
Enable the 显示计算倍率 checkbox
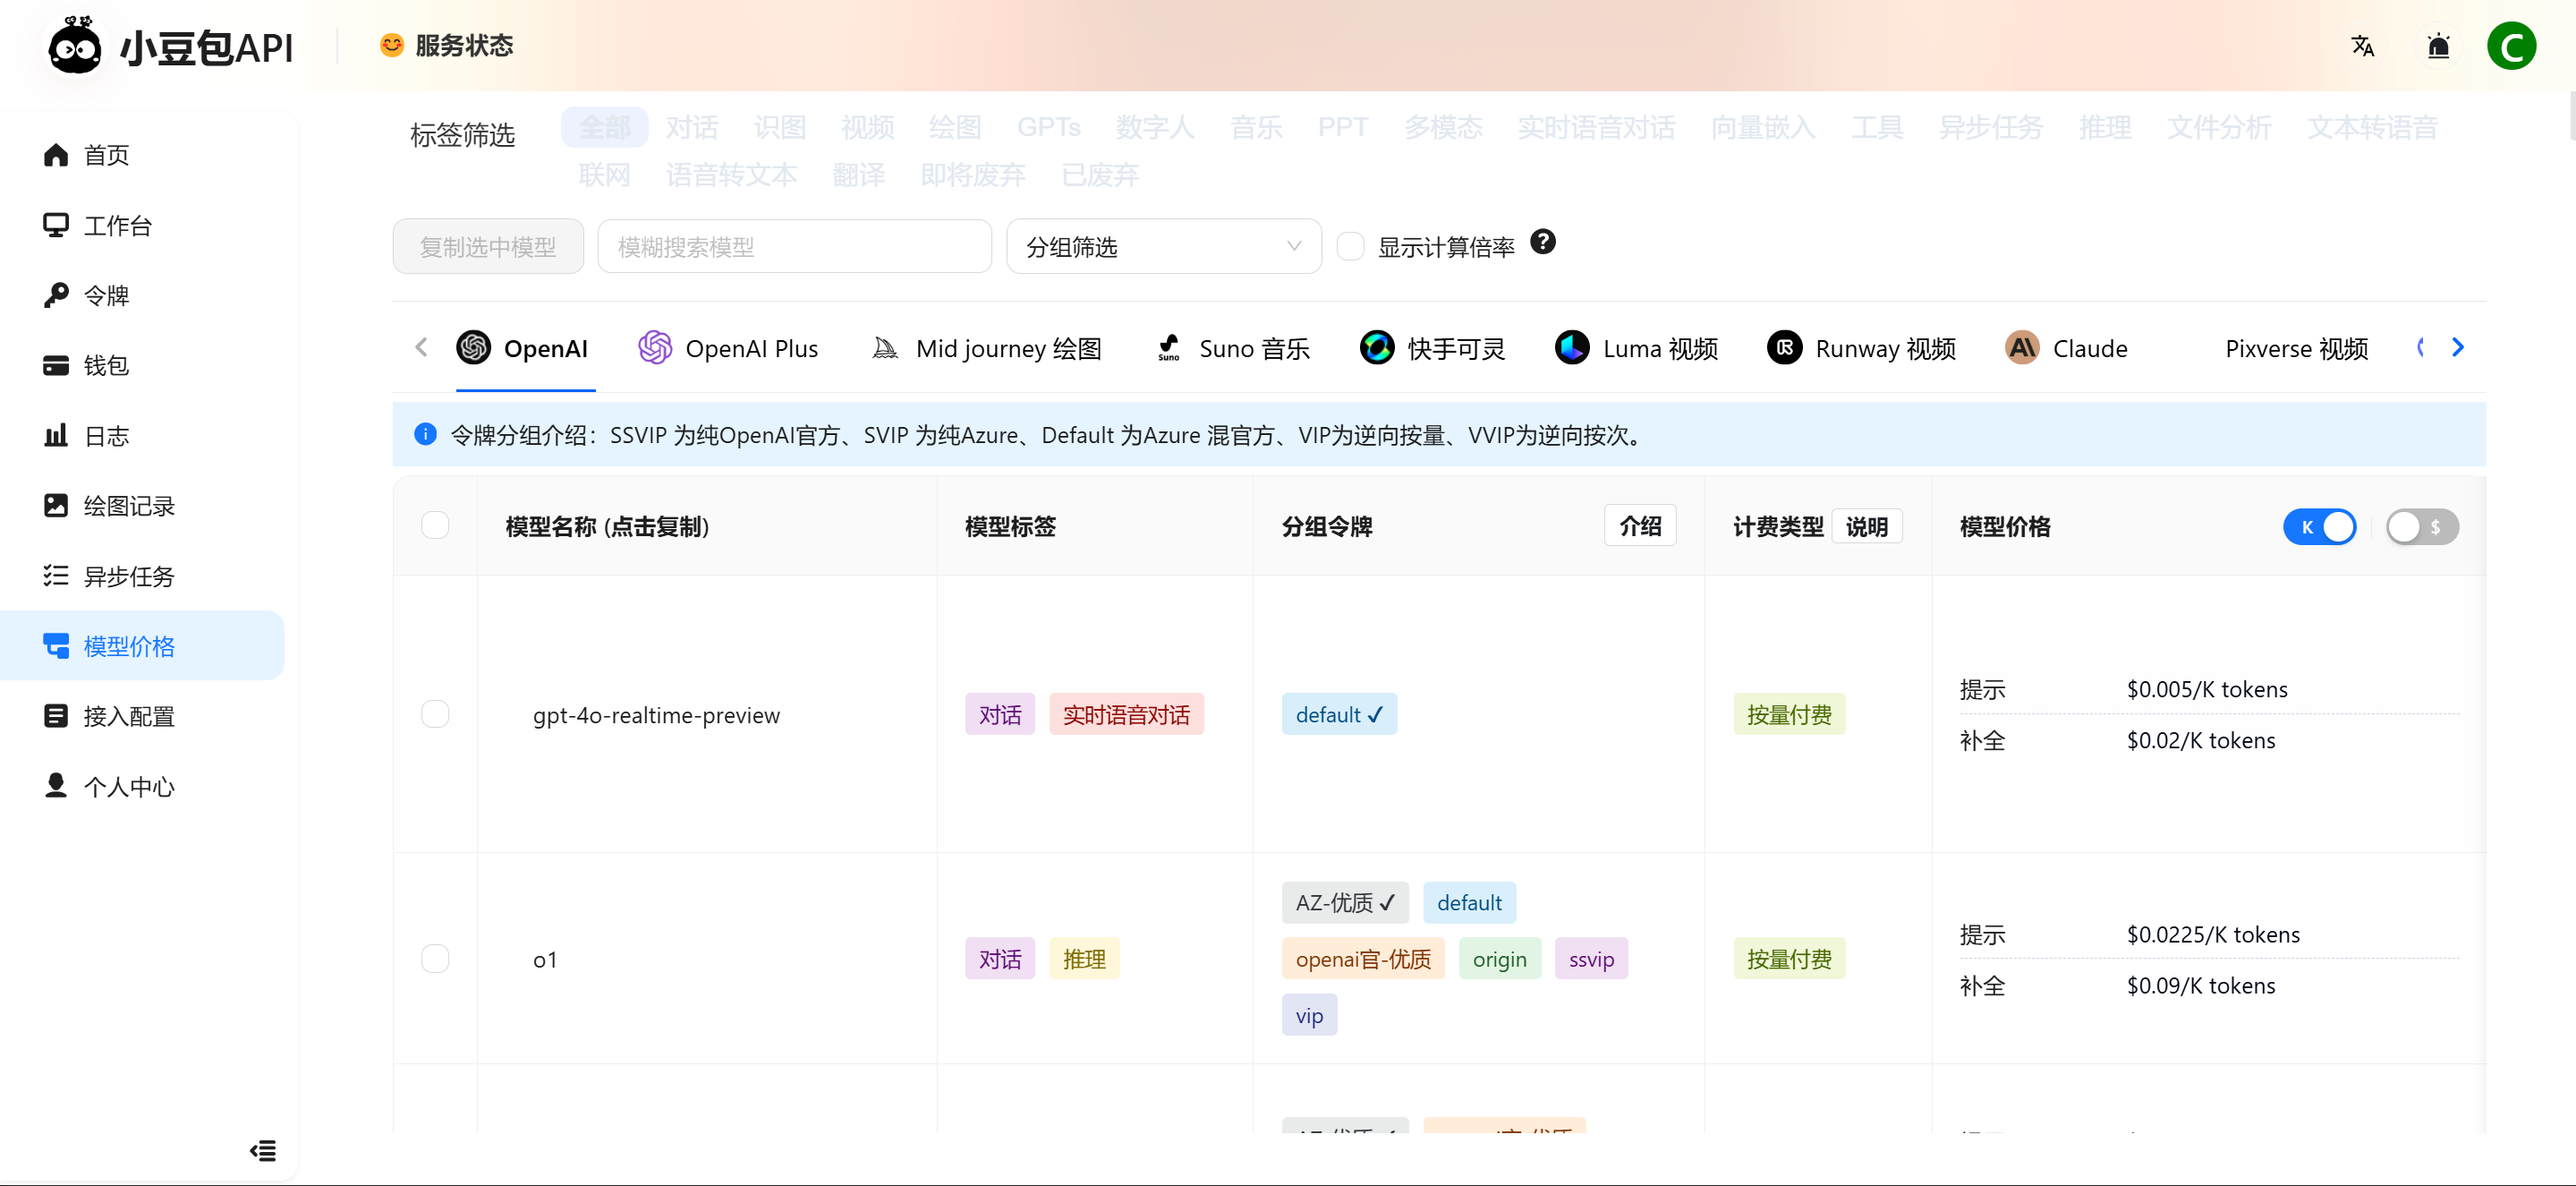(x=1350, y=247)
